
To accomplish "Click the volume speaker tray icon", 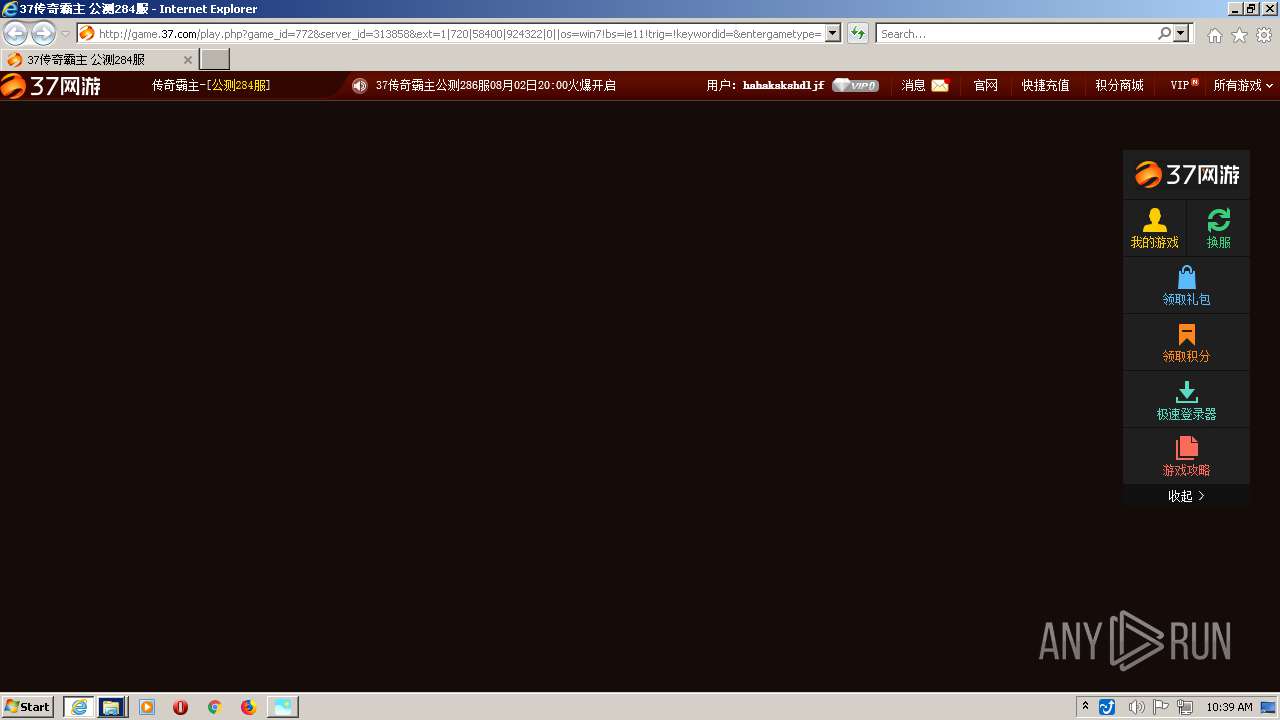I will (1136, 707).
